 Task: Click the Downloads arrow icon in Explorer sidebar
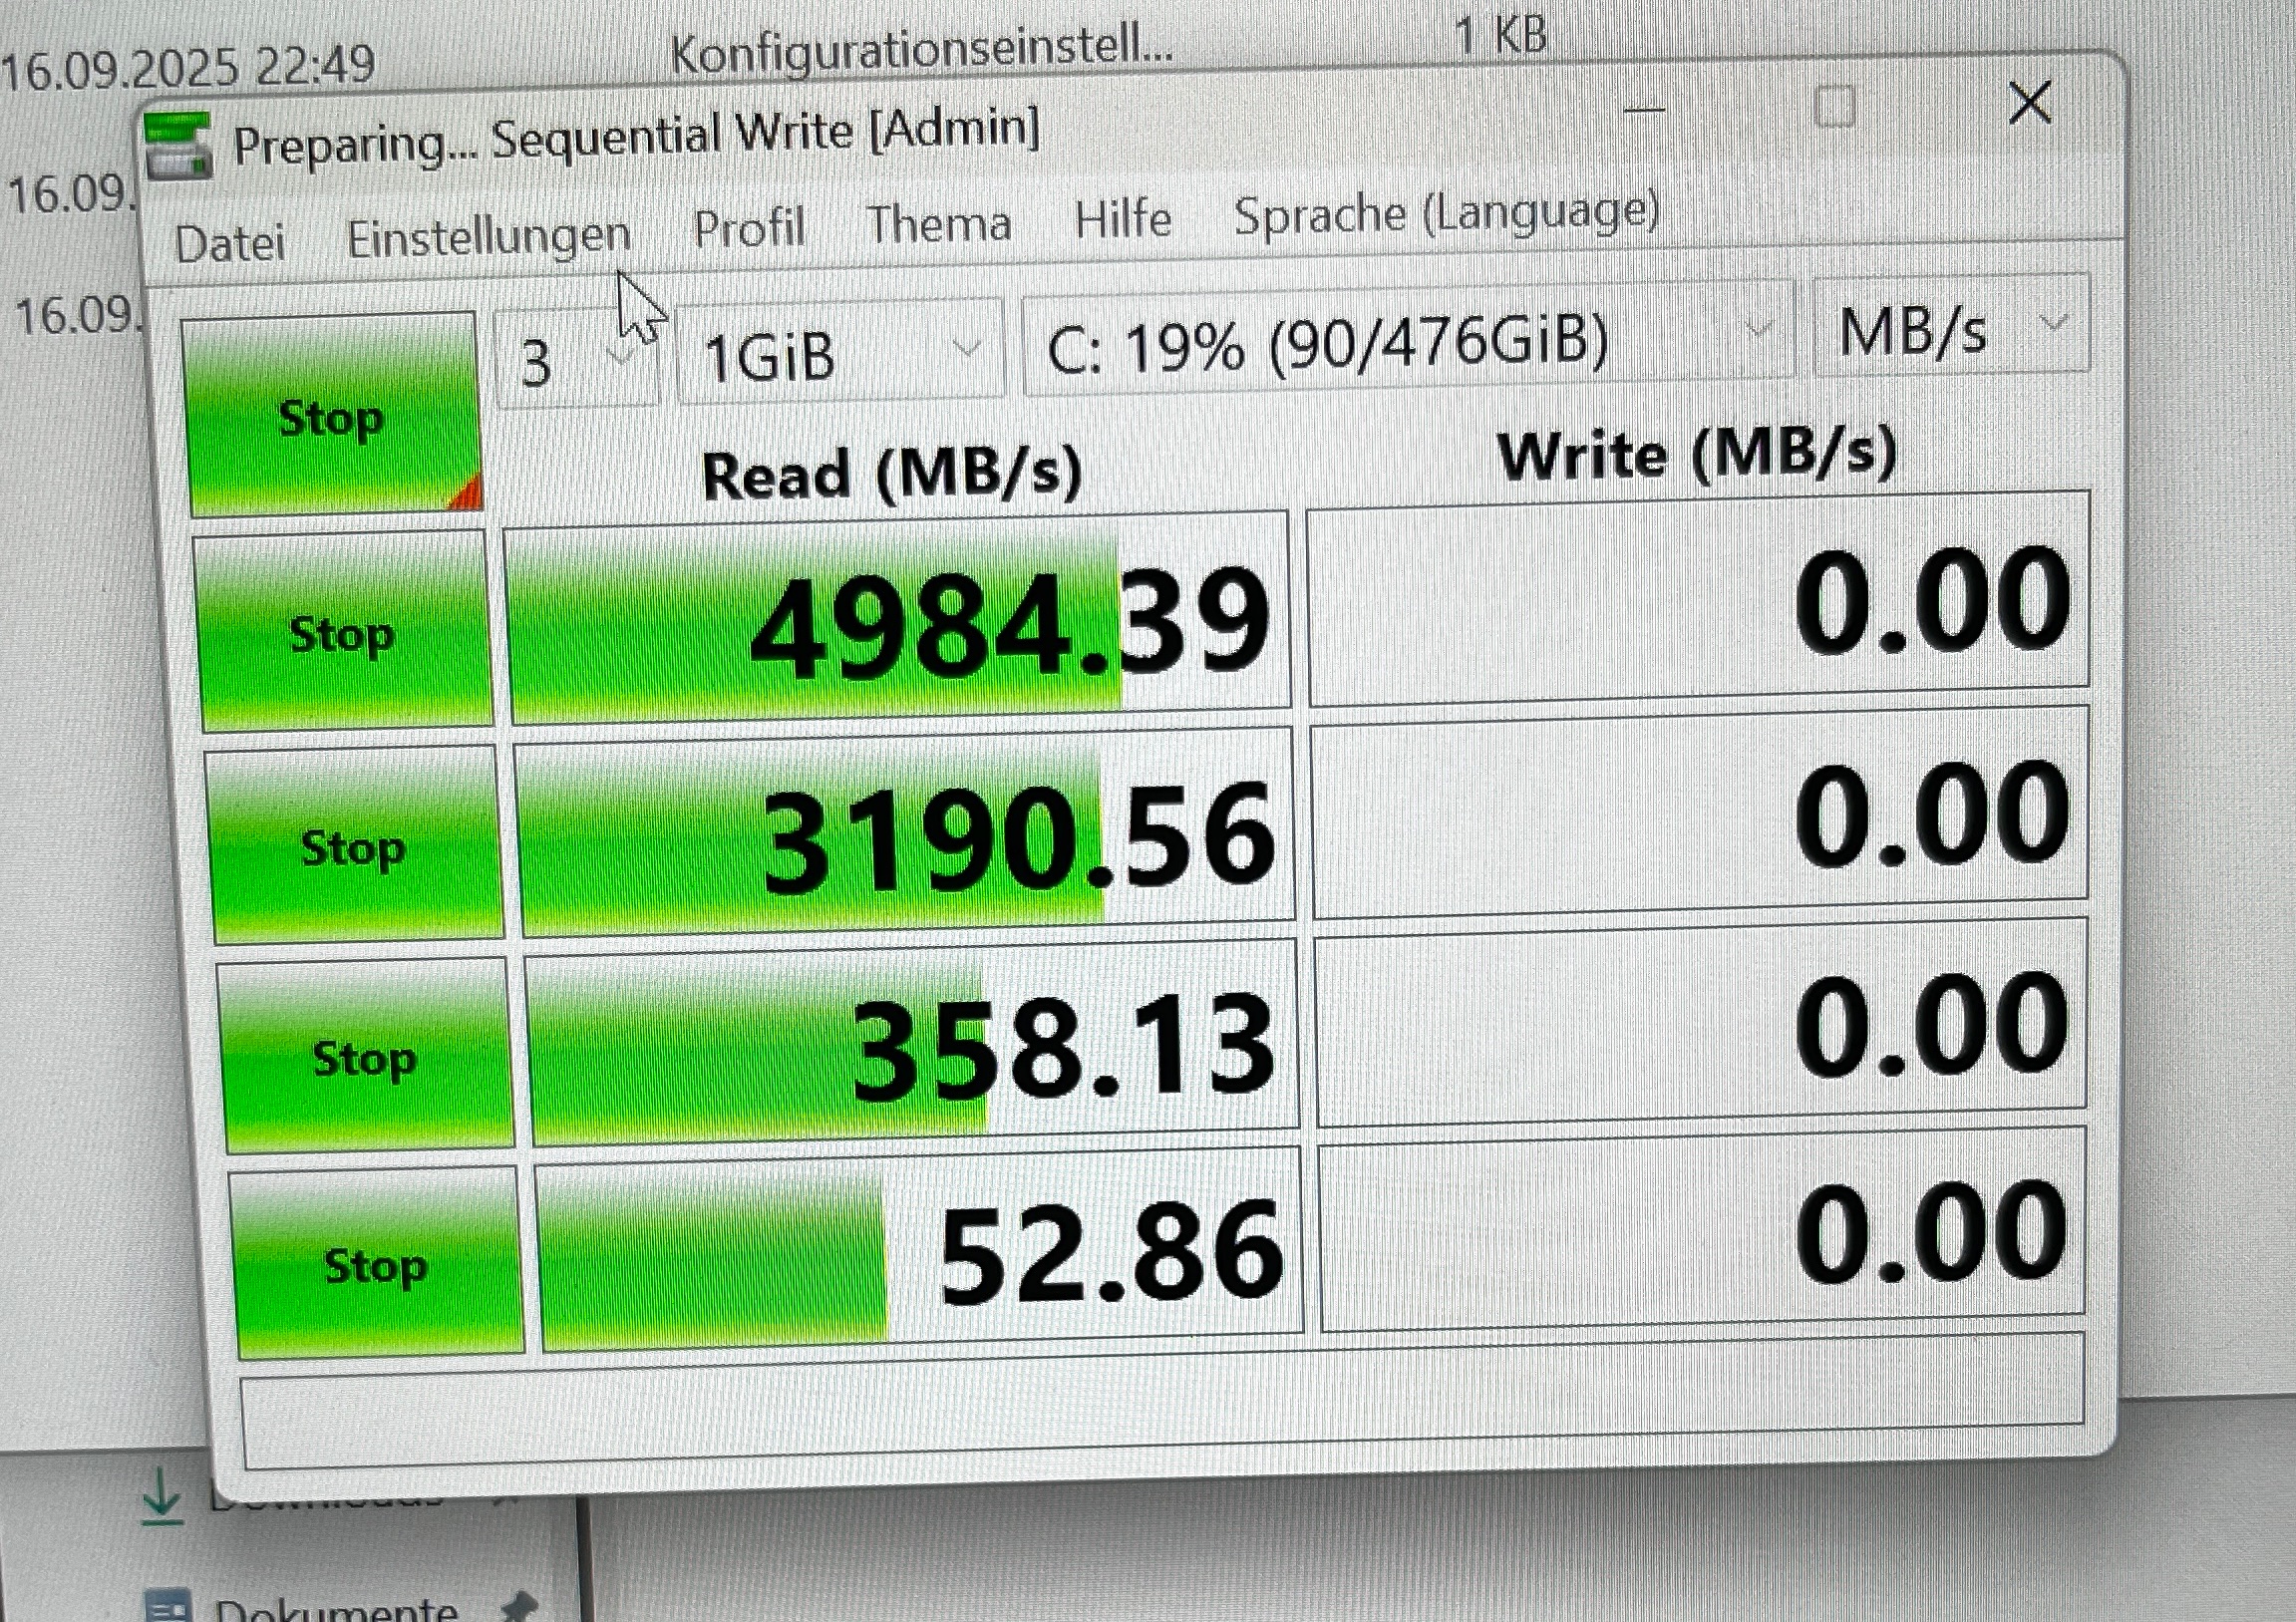click(161, 1498)
